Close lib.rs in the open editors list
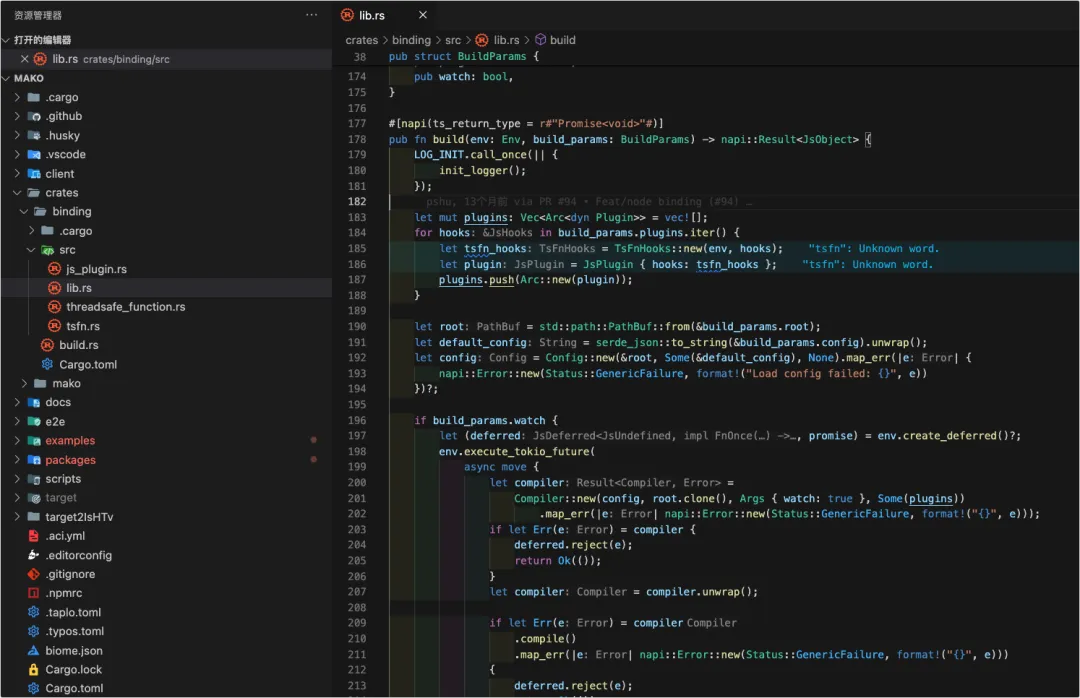This screenshot has height=698, width=1080. click(24, 59)
